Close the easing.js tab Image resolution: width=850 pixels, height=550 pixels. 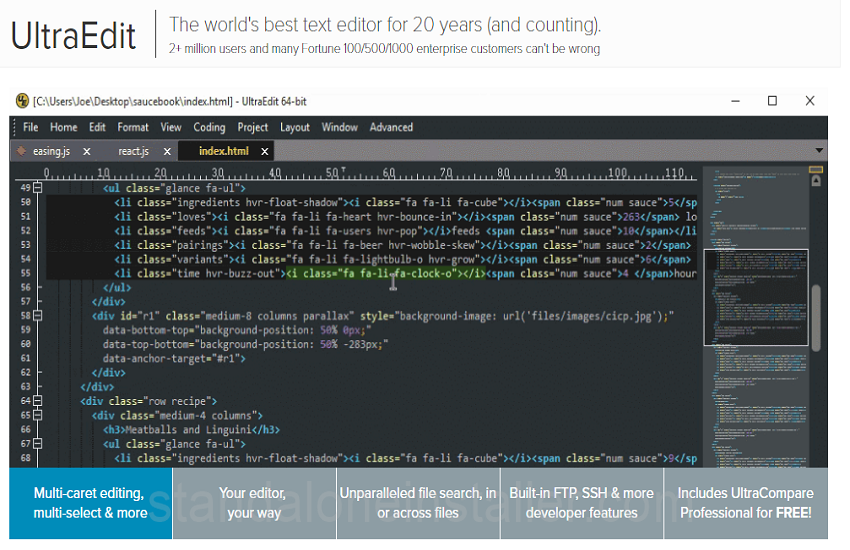coord(87,152)
